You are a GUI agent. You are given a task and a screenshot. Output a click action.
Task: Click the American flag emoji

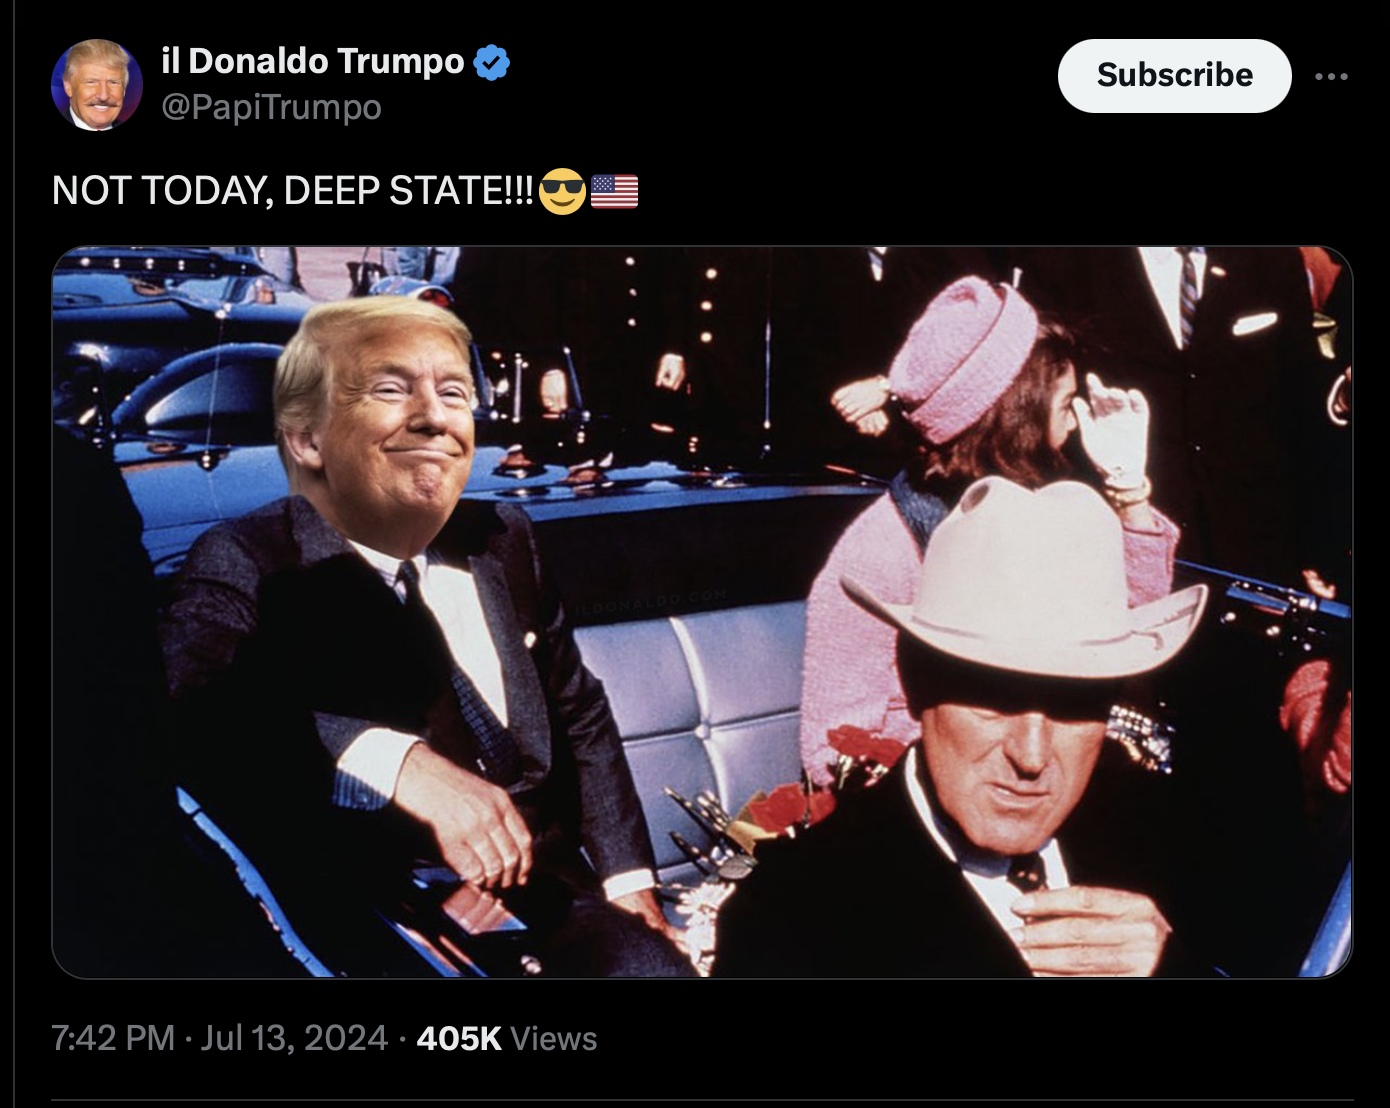point(614,191)
